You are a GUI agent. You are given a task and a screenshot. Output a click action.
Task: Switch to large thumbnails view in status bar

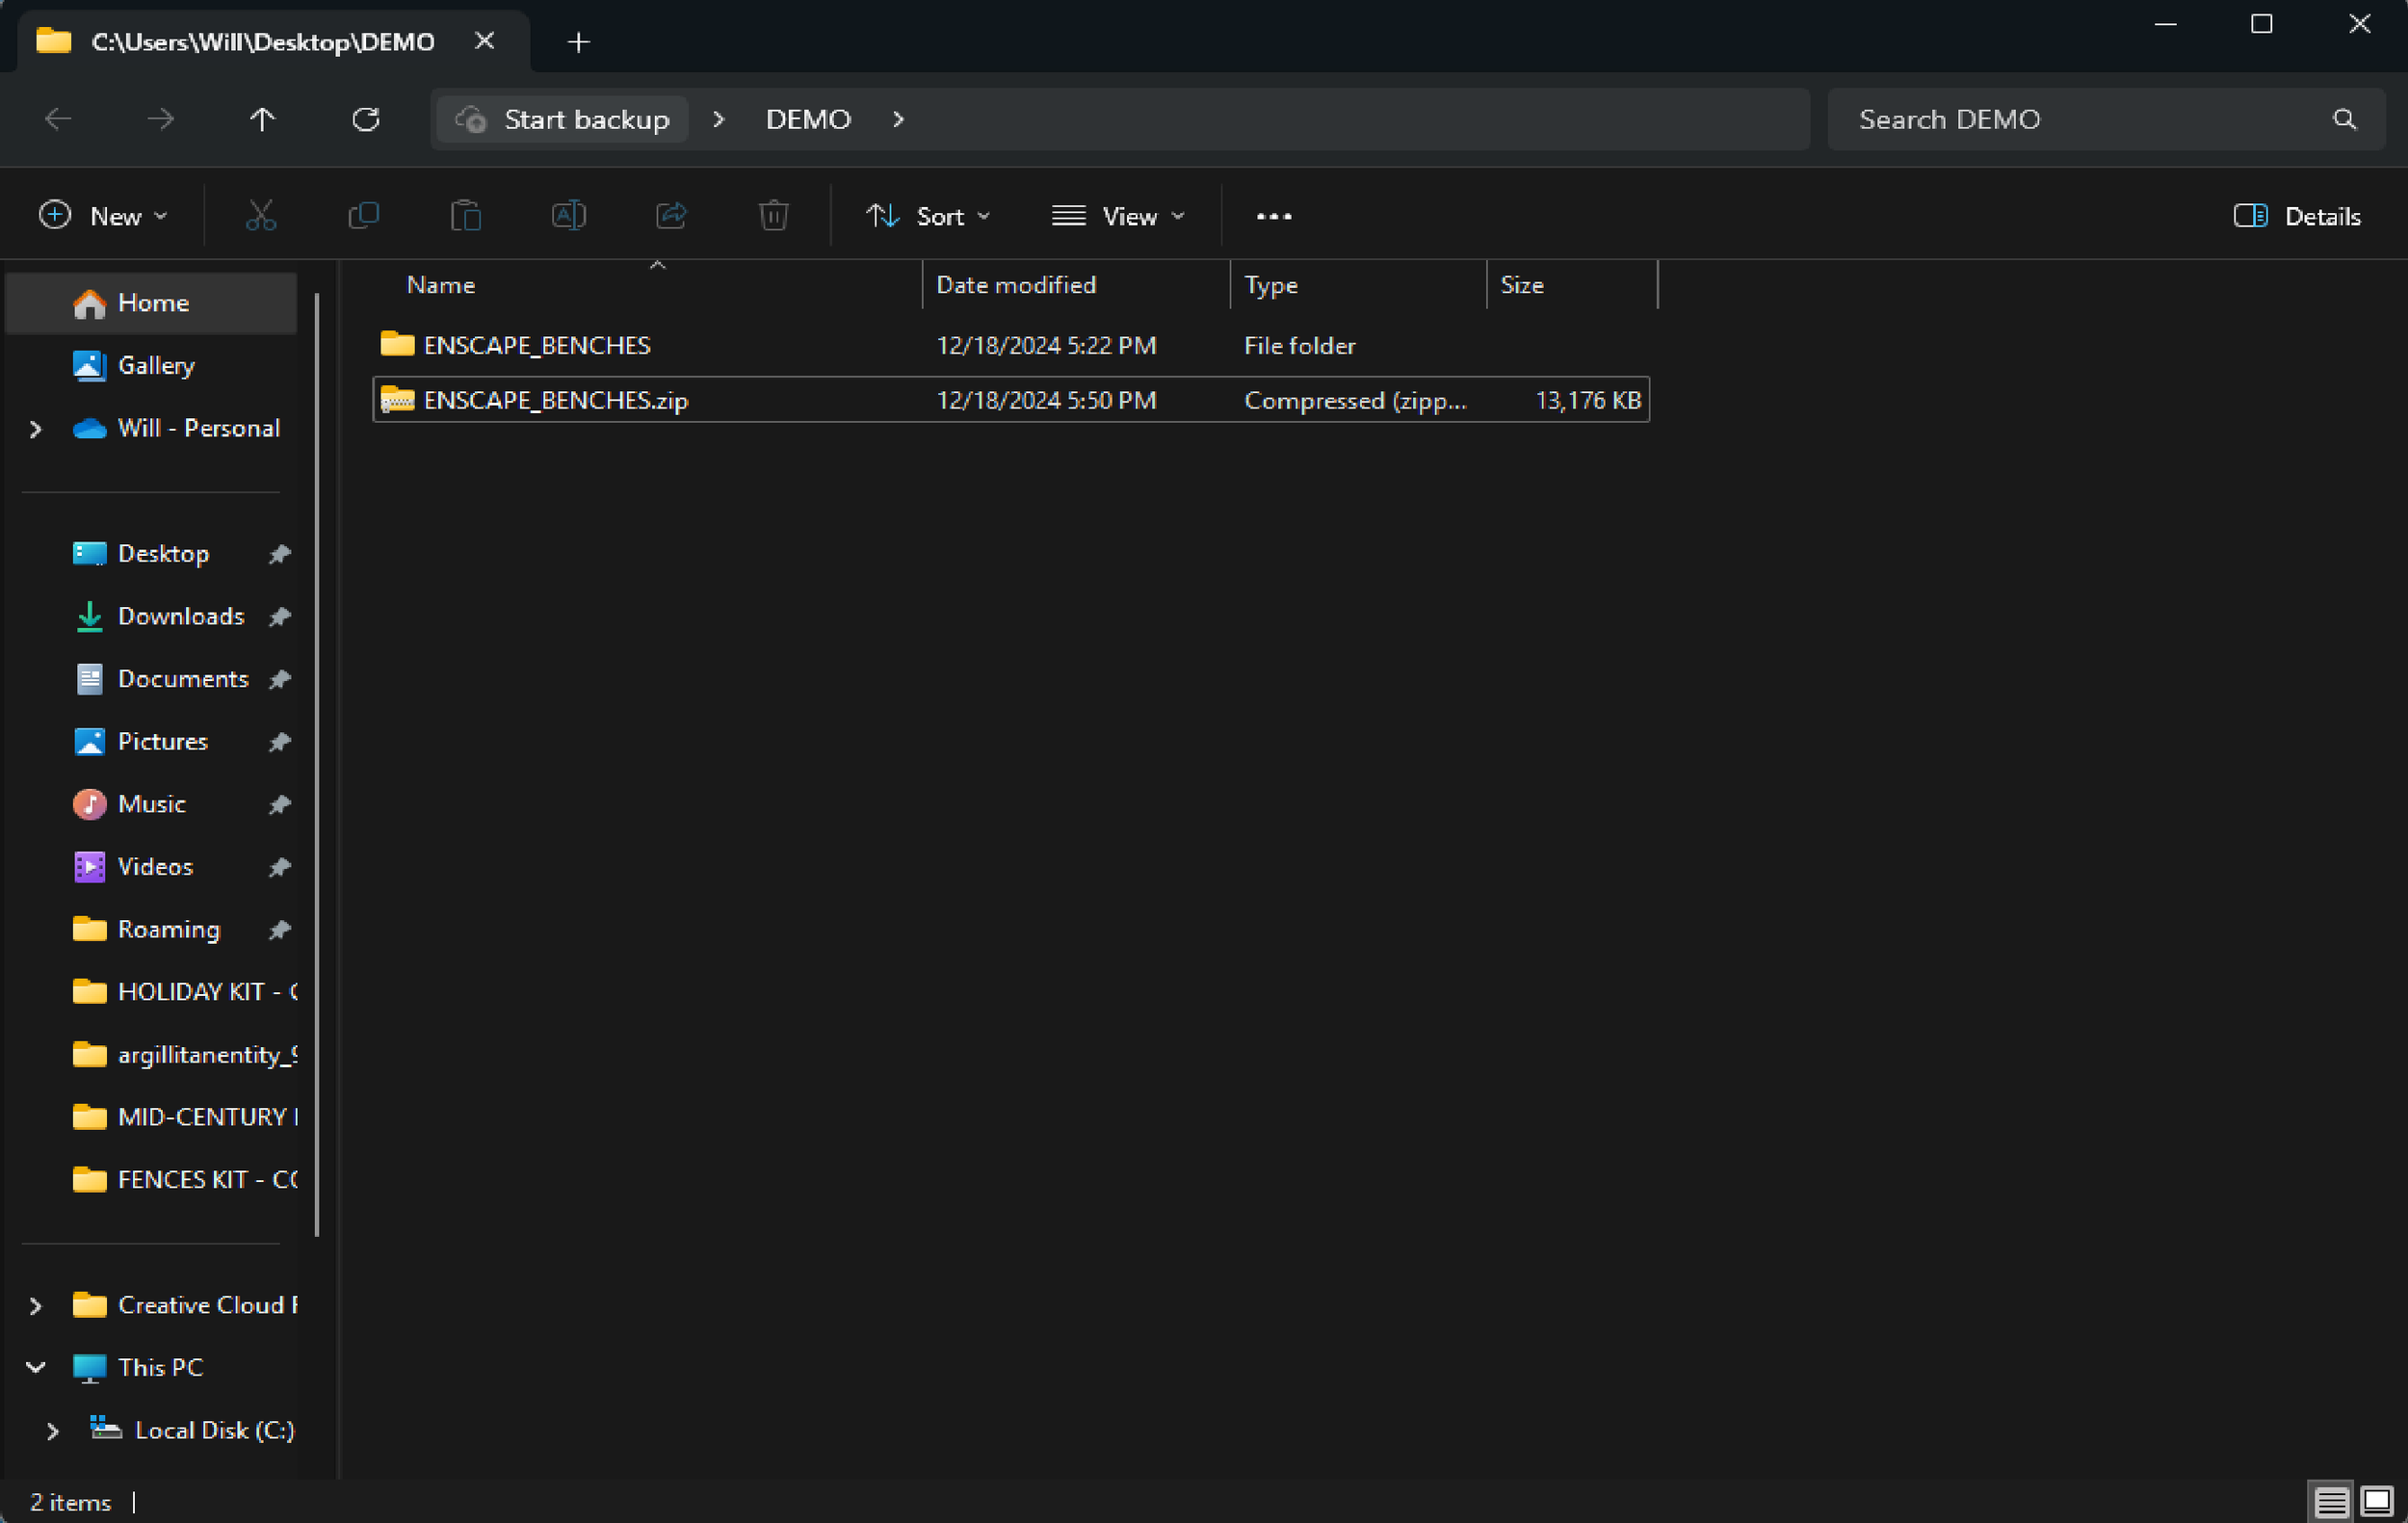tap(2376, 1501)
